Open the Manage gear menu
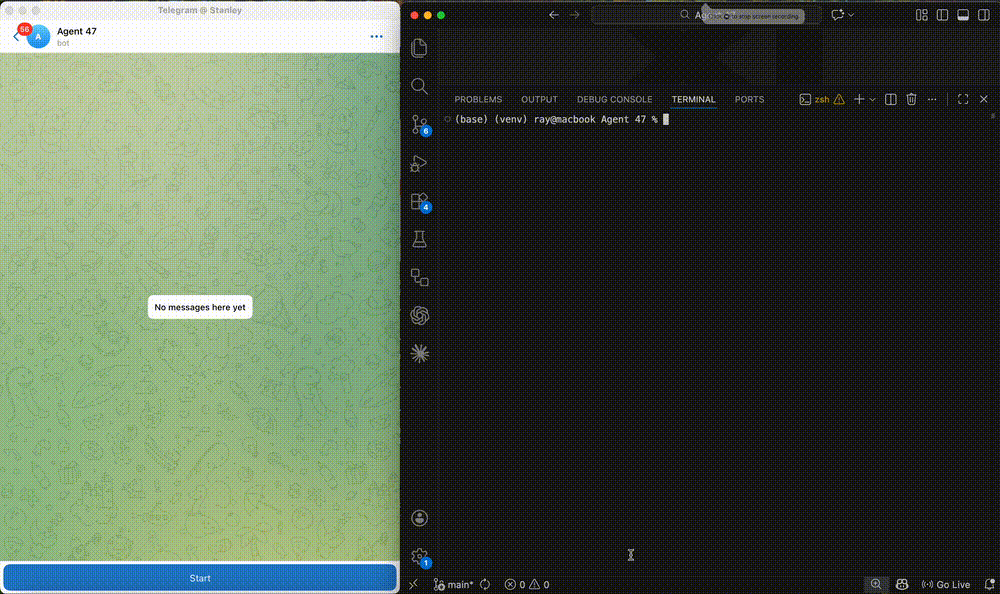Viewport: 1000px width, 594px height. pos(420,557)
